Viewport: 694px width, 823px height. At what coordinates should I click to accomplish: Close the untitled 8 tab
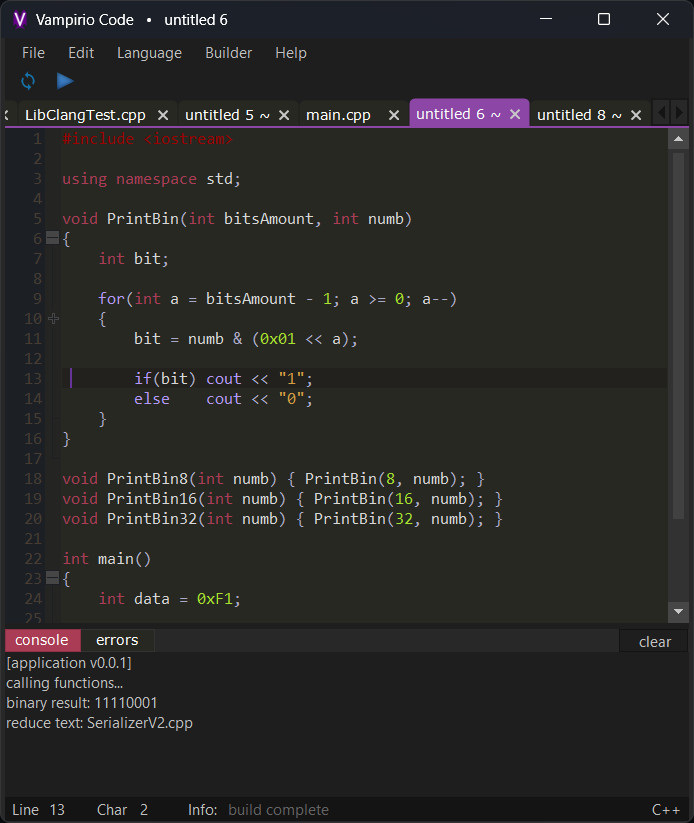pyautogui.click(x=636, y=115)
